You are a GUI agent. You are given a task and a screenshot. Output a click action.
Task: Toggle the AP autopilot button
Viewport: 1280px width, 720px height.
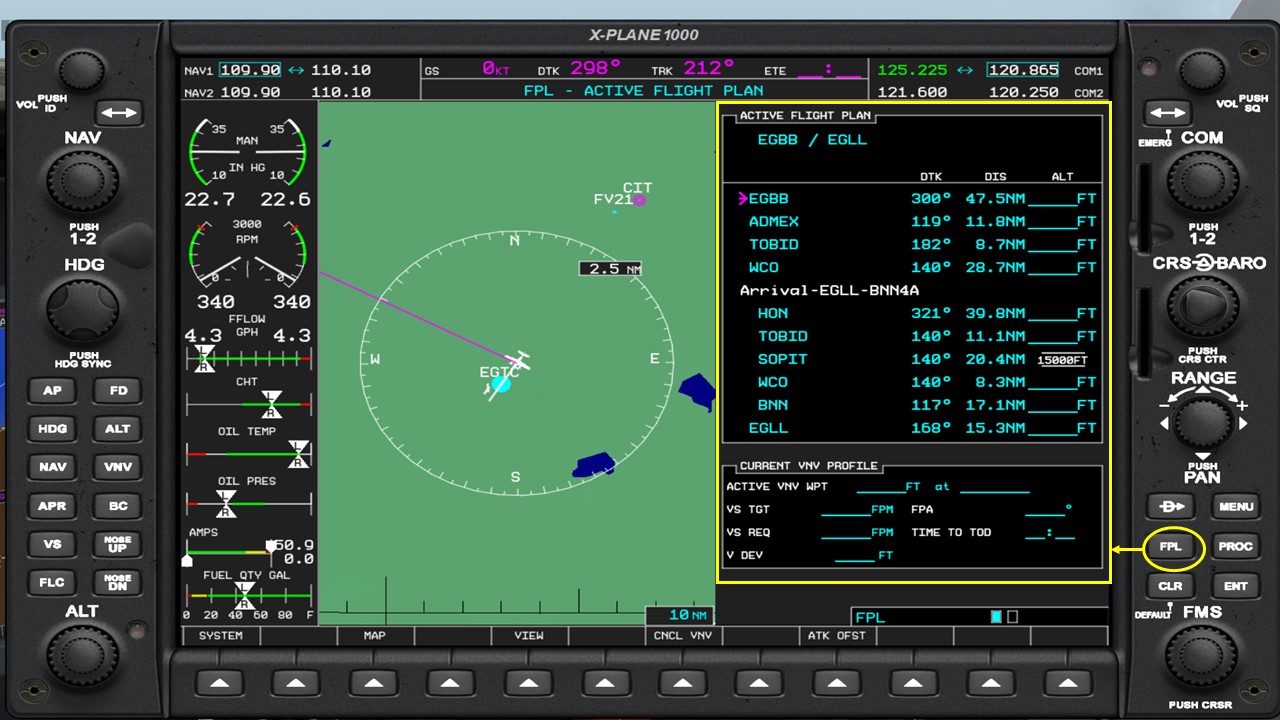[52, 391]
